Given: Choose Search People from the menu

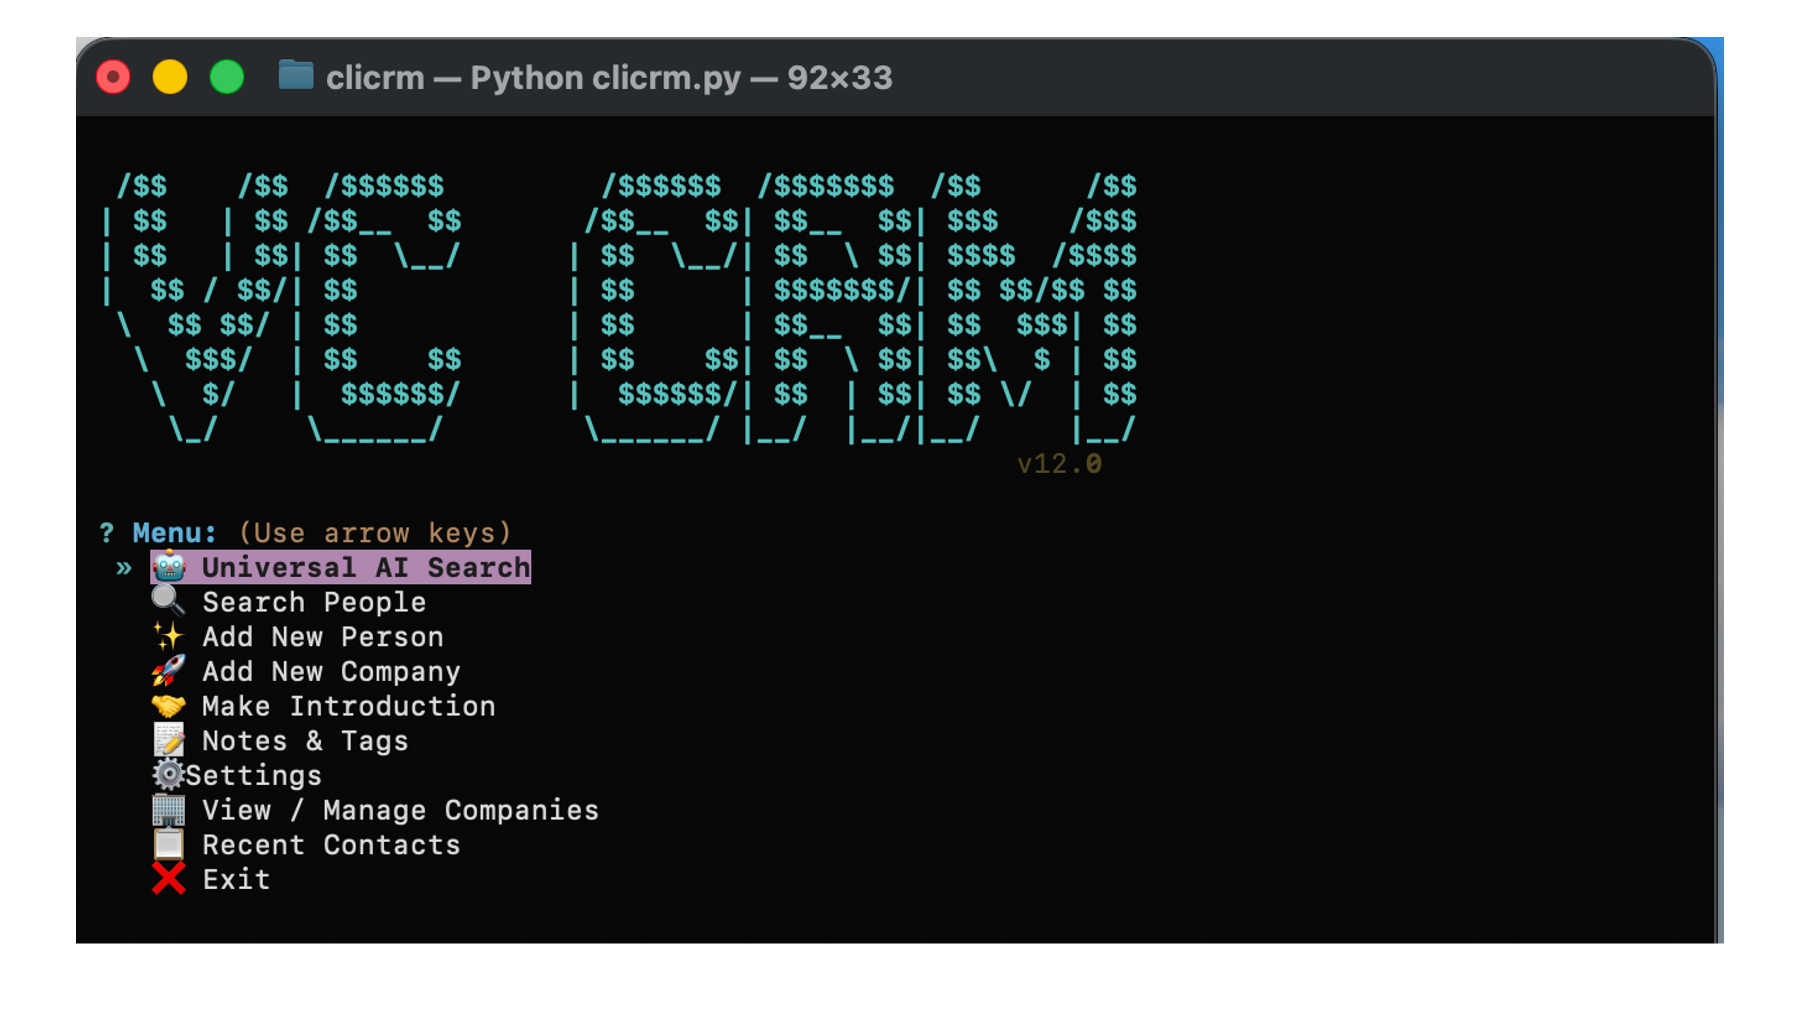Looking at the screenshot, I should coord(314,602).
